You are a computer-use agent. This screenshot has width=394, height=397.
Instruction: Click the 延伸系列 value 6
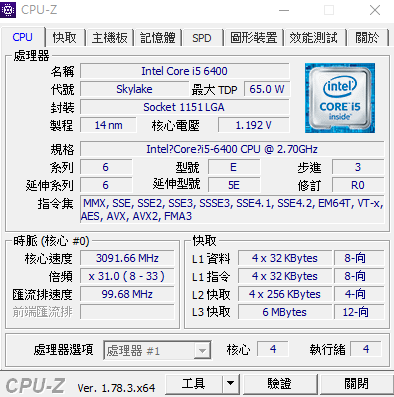point(106,185)
